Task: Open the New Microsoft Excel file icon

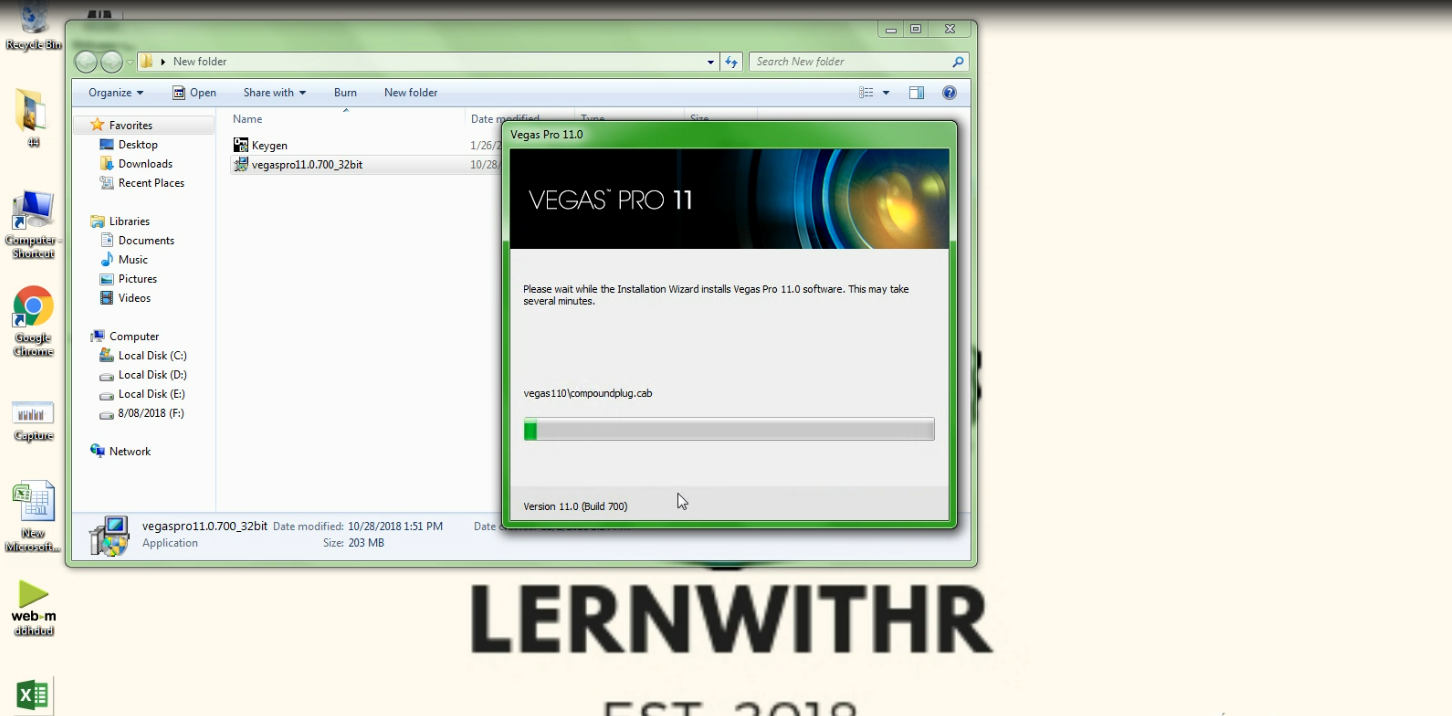Action: 33,515
